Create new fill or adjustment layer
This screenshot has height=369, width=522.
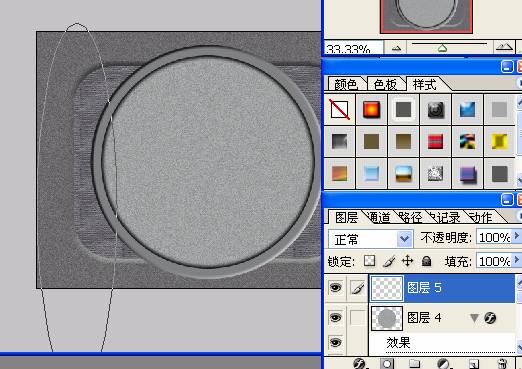pyautogui.click(x=443, y=364)
